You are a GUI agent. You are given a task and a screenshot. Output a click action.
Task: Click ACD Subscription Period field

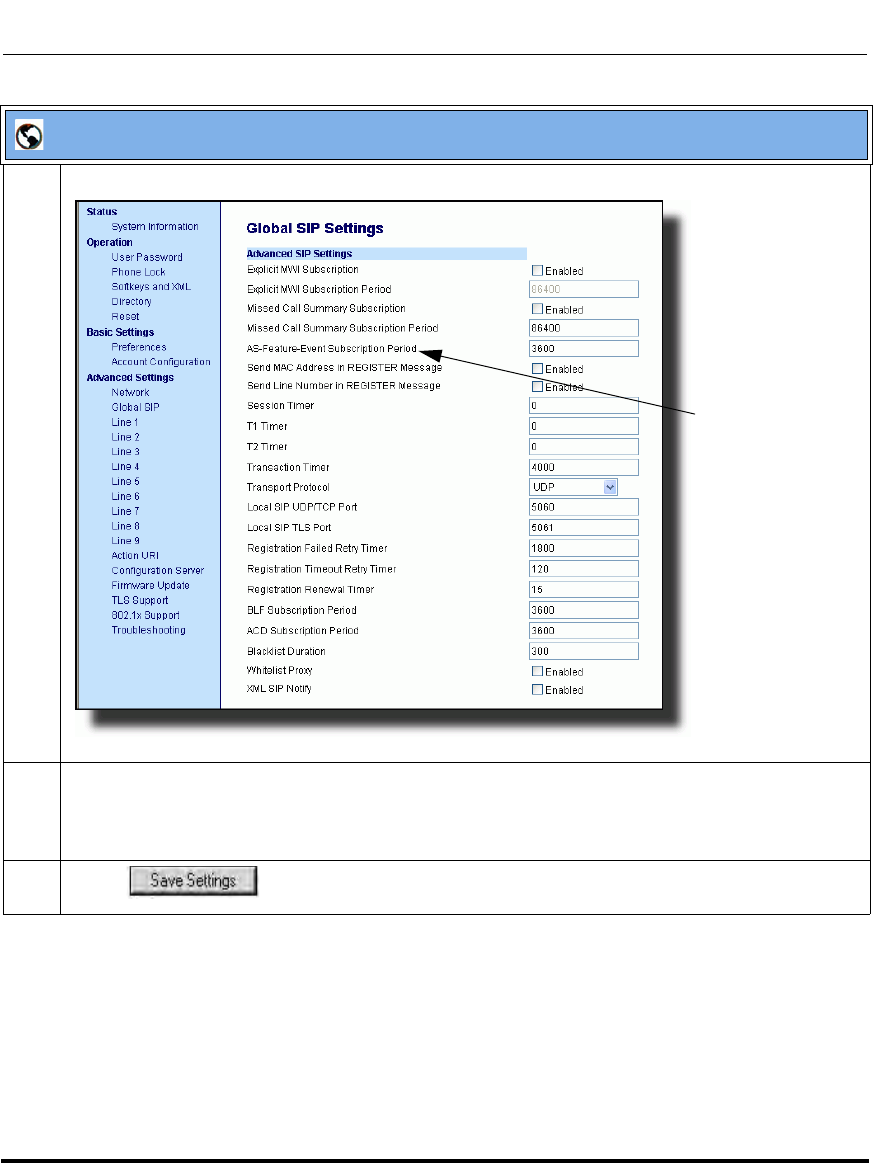coord(584,630)
